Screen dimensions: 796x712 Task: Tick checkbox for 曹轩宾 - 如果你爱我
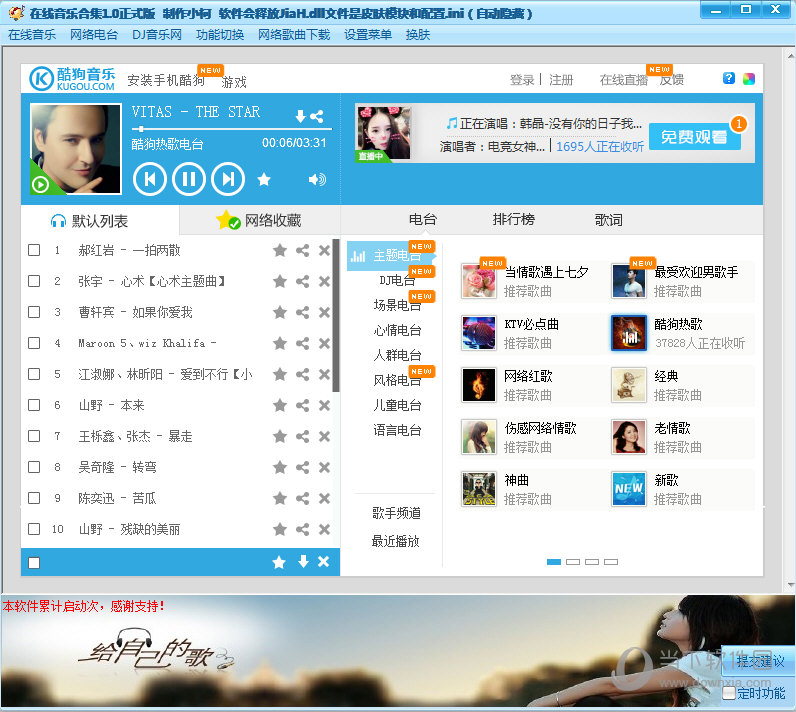coord(34,312)
